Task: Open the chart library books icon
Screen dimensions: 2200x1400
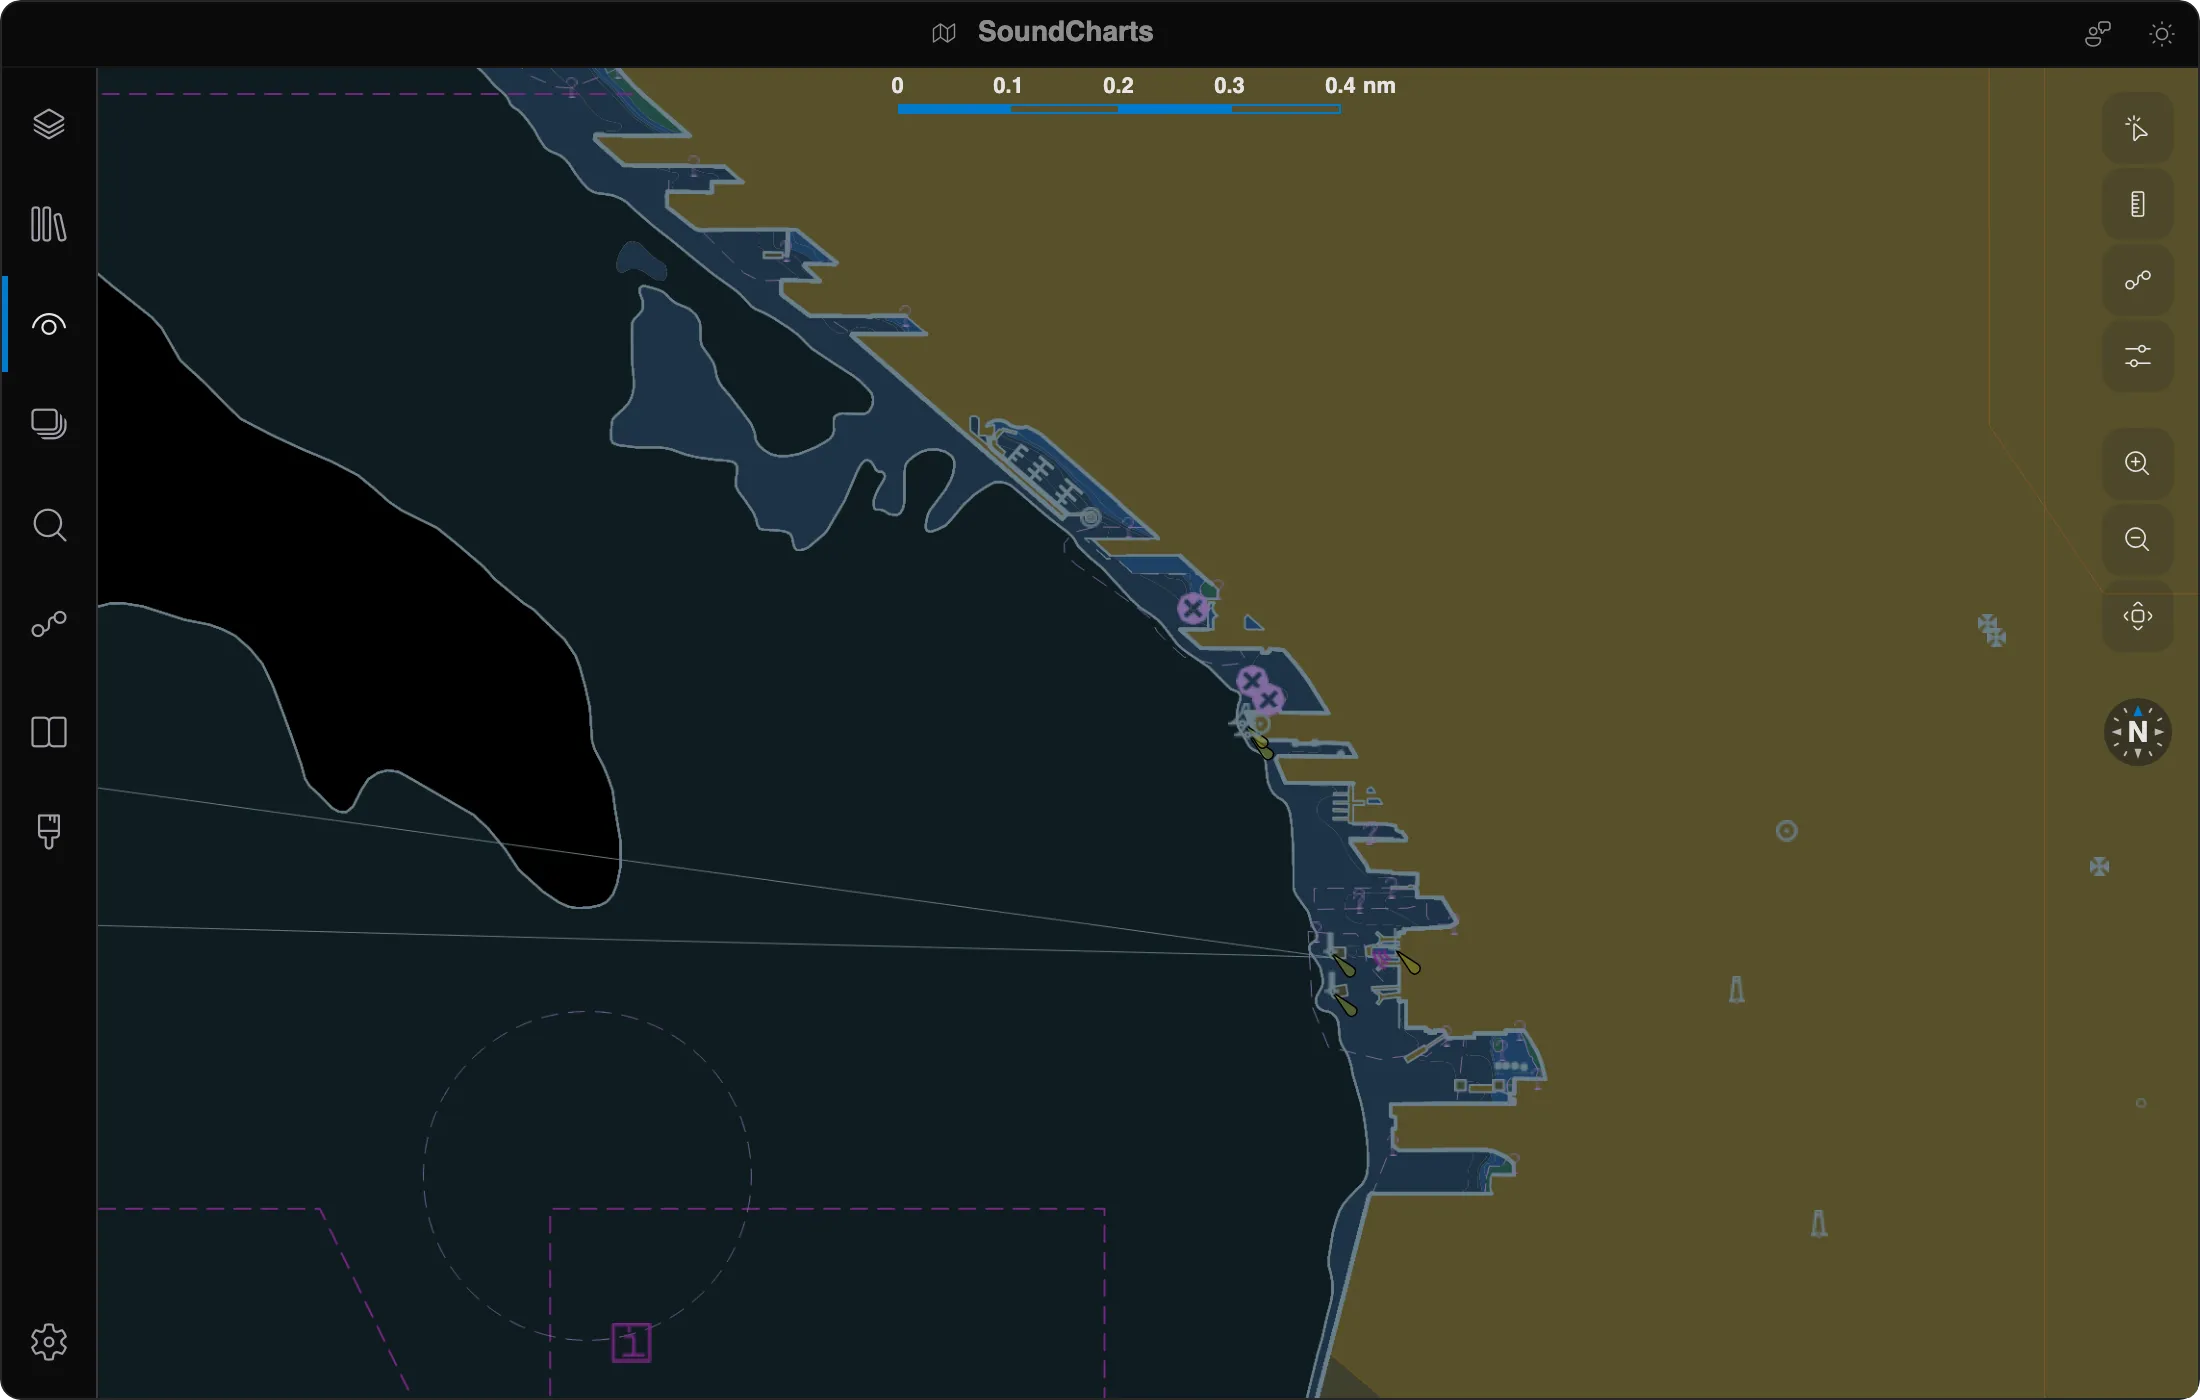Action: point(48,224)
